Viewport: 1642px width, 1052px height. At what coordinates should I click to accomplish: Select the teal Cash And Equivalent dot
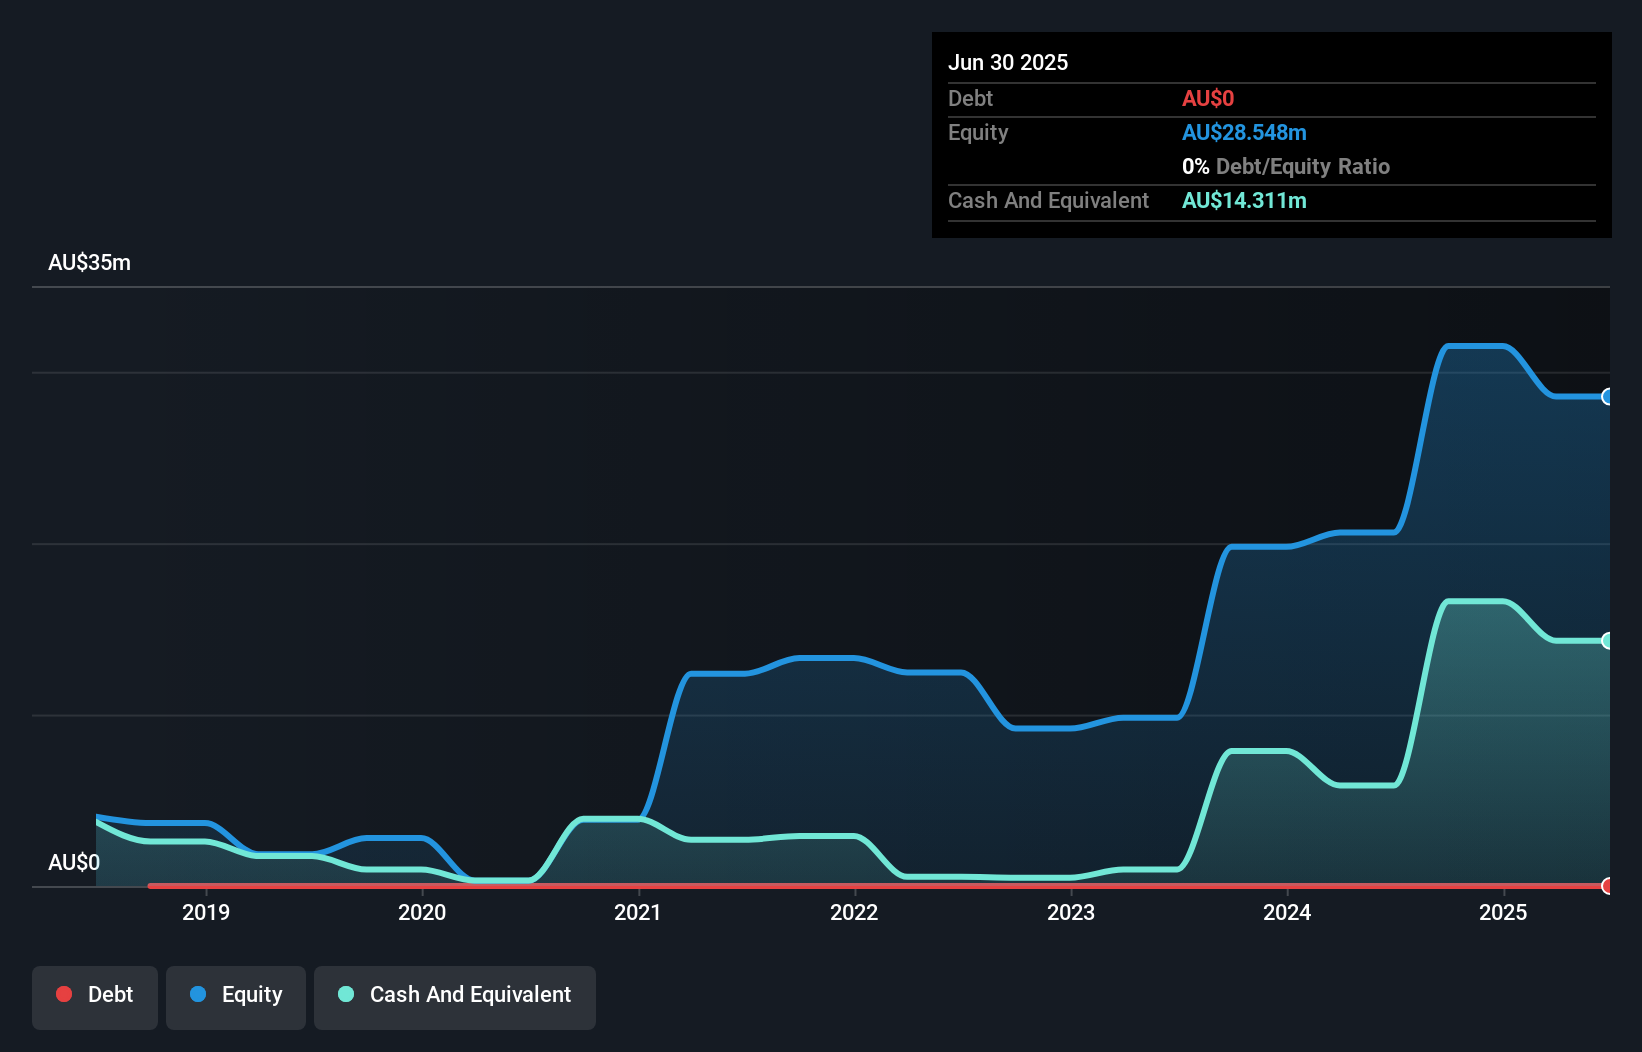pyautogui.click(x=345, y=994)
